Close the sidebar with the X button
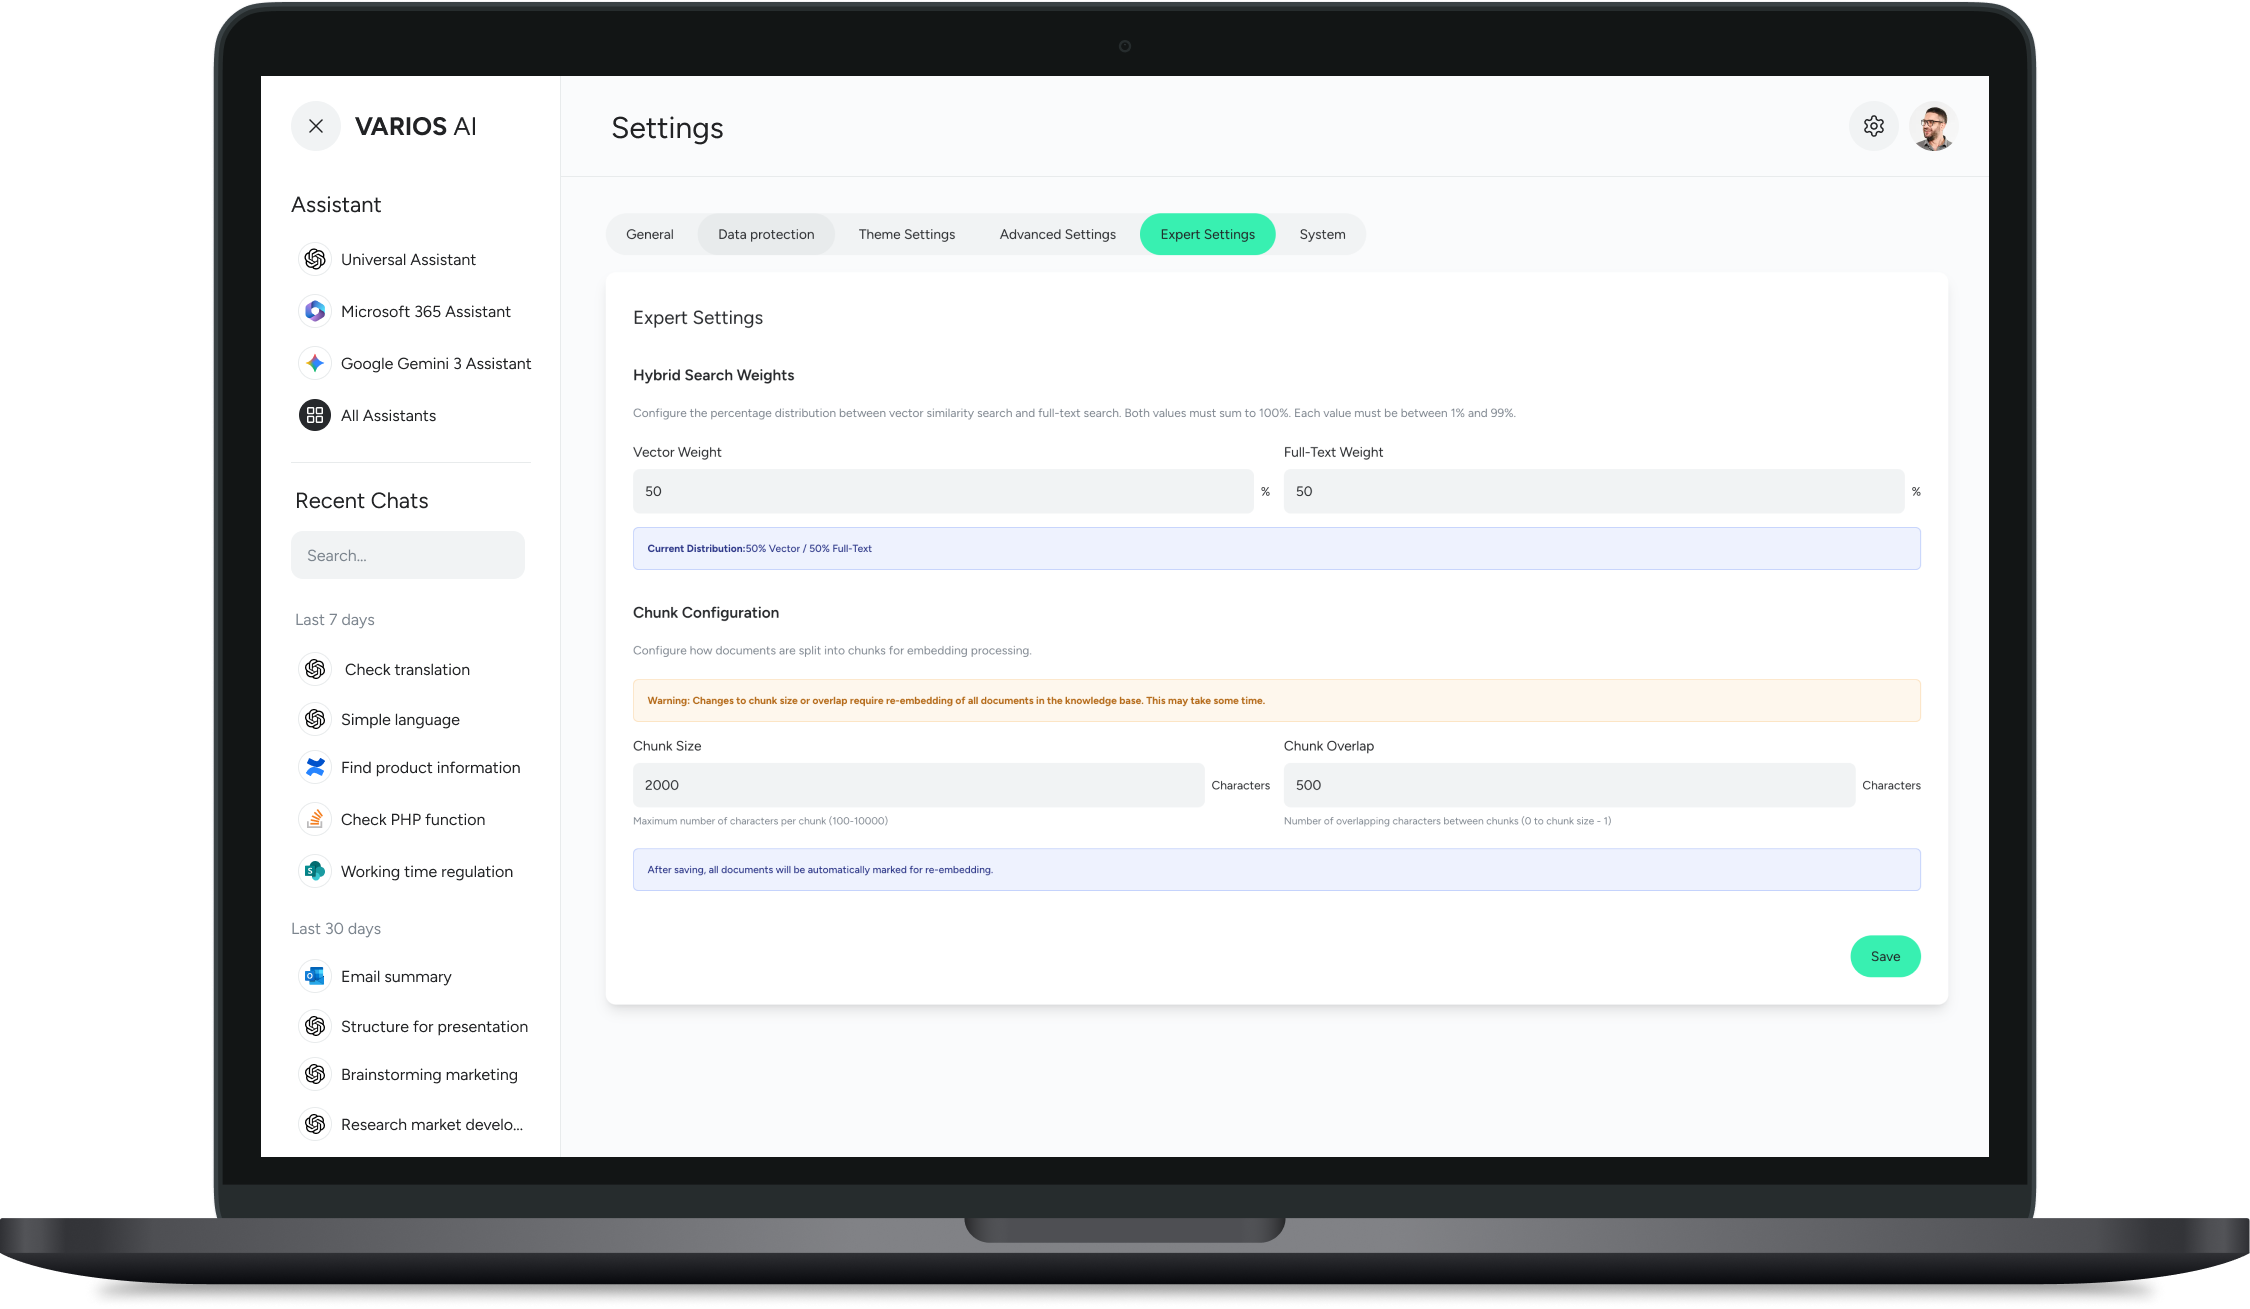This screenshot has width=2250, height=1309. pyautogui.click(x=315, y=126)
